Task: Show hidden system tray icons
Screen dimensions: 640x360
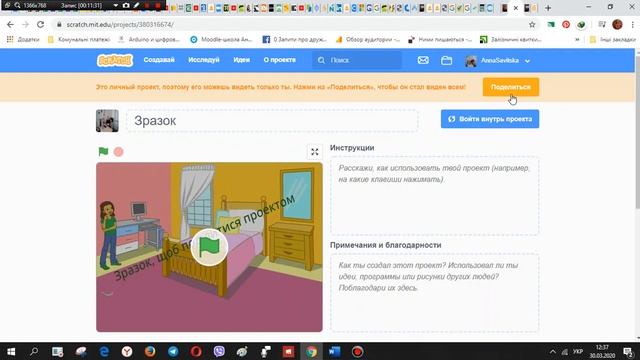Action: pos(553,351)
